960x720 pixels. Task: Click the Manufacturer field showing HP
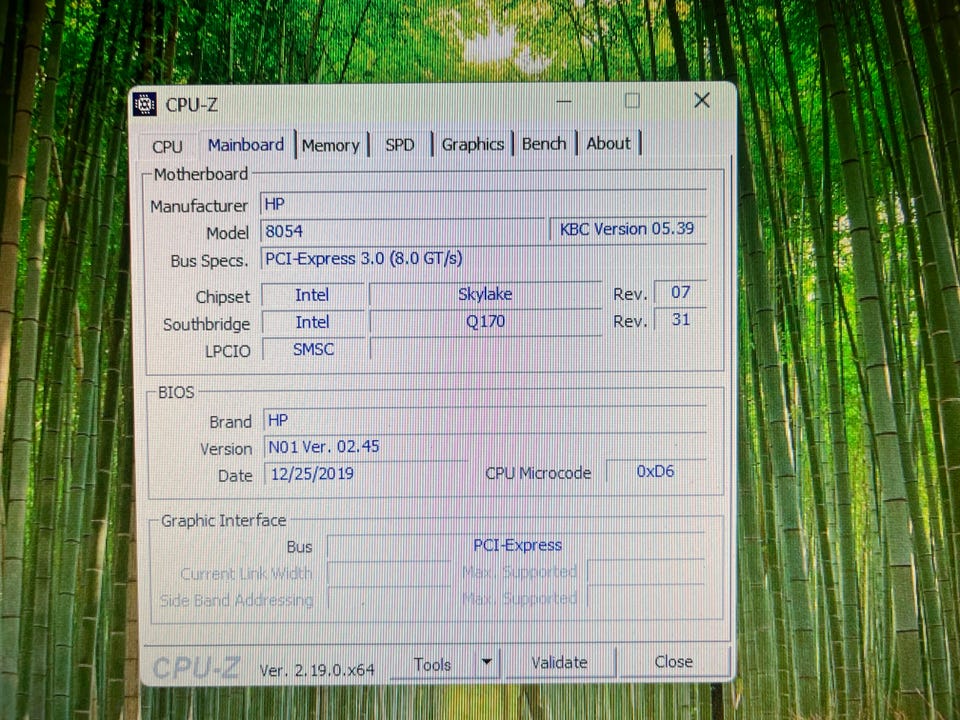tap(484, 203)
